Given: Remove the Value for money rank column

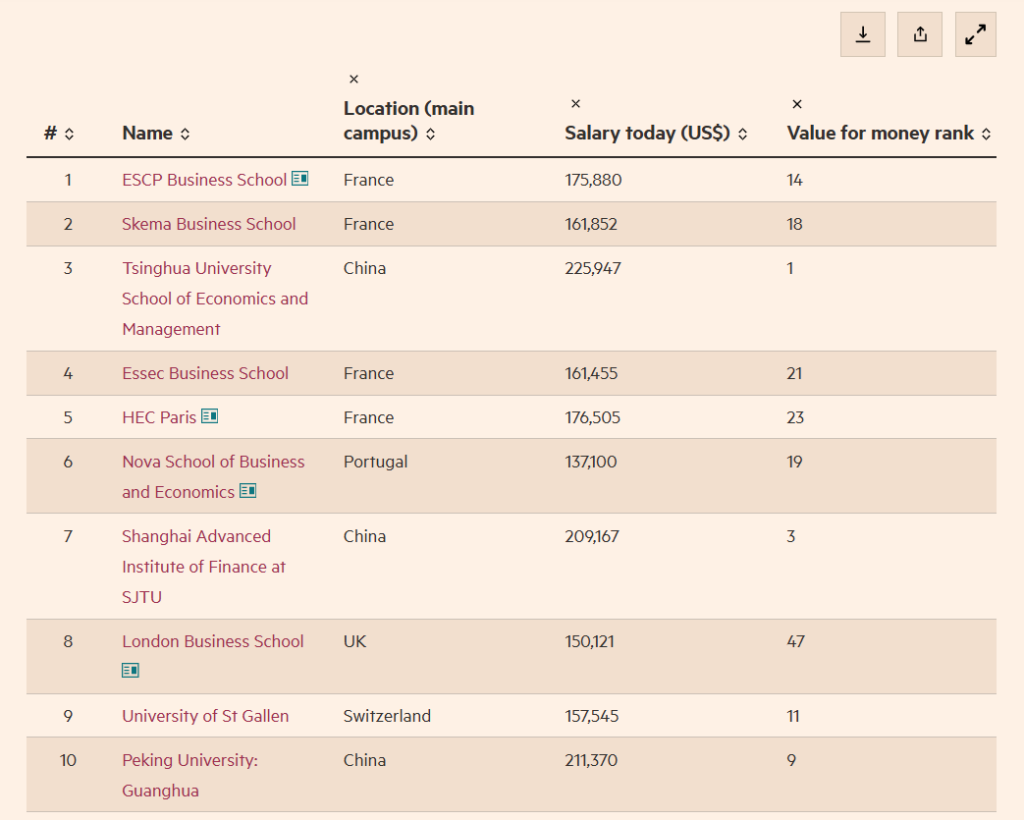Looking at the screenshot, I should pos(797,104).
